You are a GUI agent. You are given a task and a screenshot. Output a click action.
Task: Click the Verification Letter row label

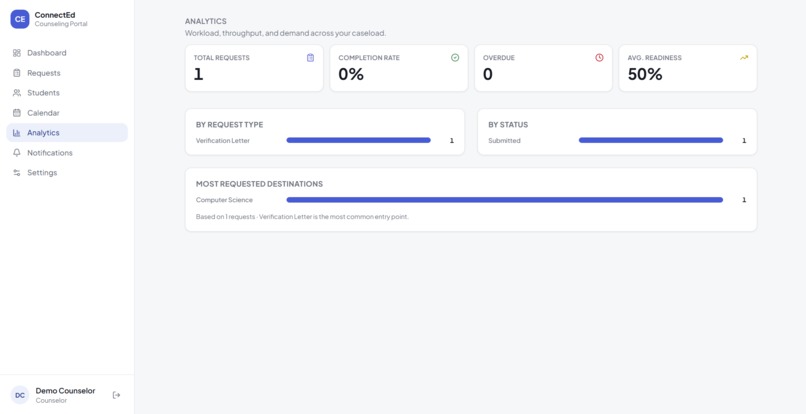(223, 141)
